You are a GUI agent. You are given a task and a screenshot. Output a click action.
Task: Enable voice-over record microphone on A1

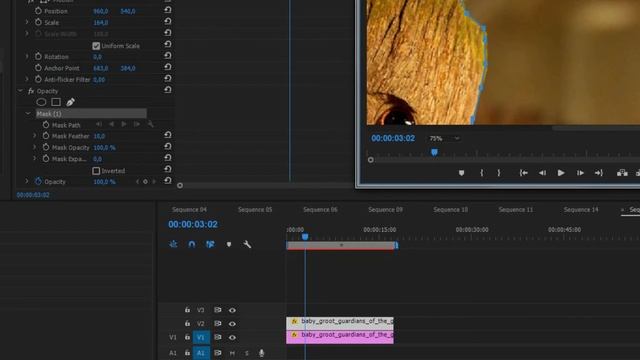[x=261, y=353]
